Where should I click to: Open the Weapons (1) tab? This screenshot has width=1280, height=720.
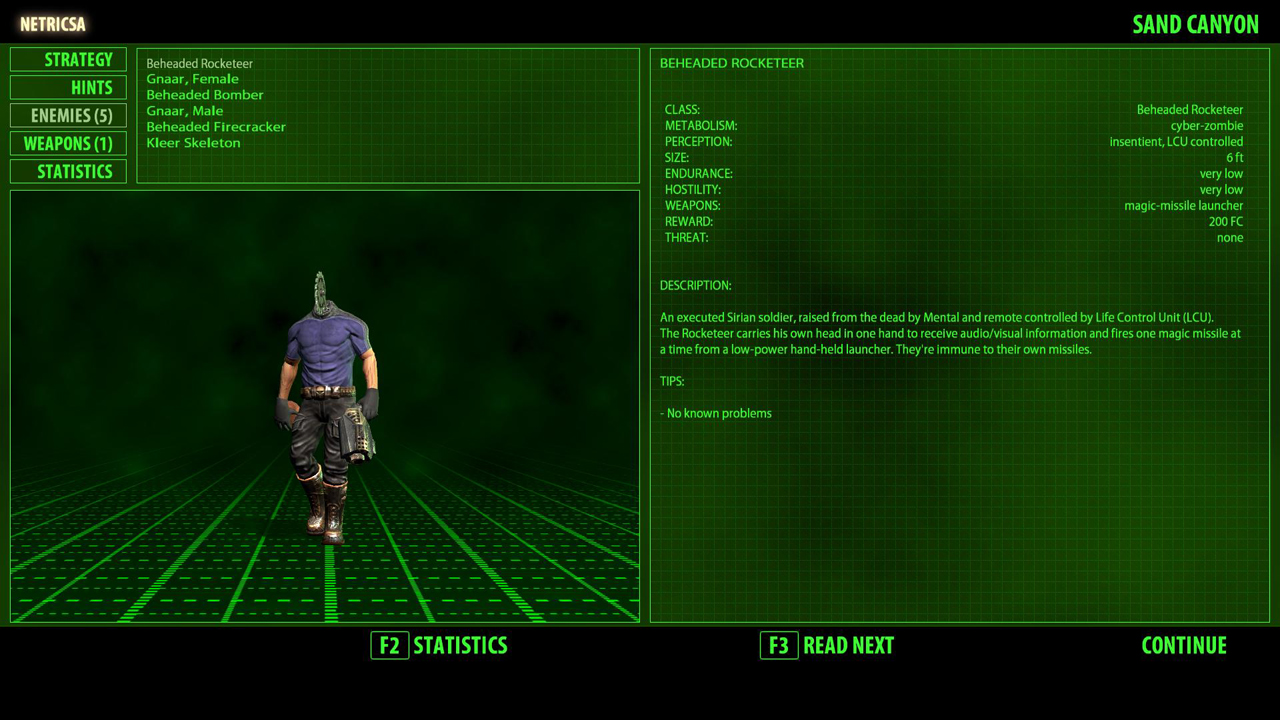click(x=68, y=143)
